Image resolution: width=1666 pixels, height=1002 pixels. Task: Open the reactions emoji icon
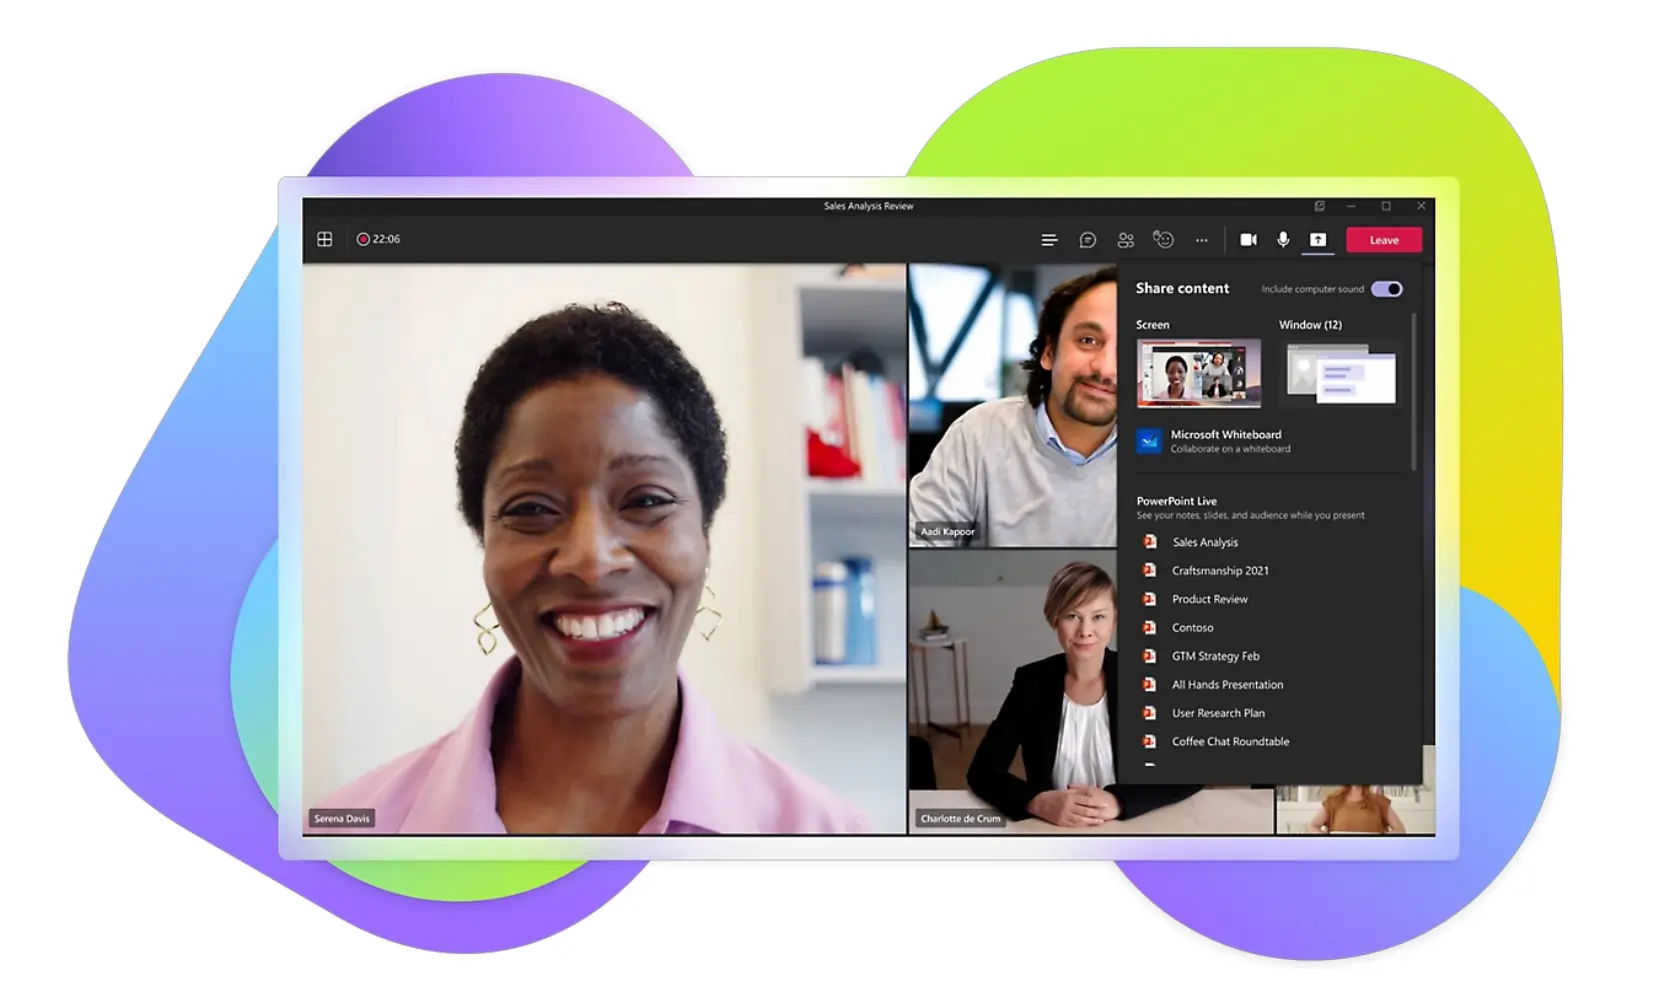point(1163,240)
